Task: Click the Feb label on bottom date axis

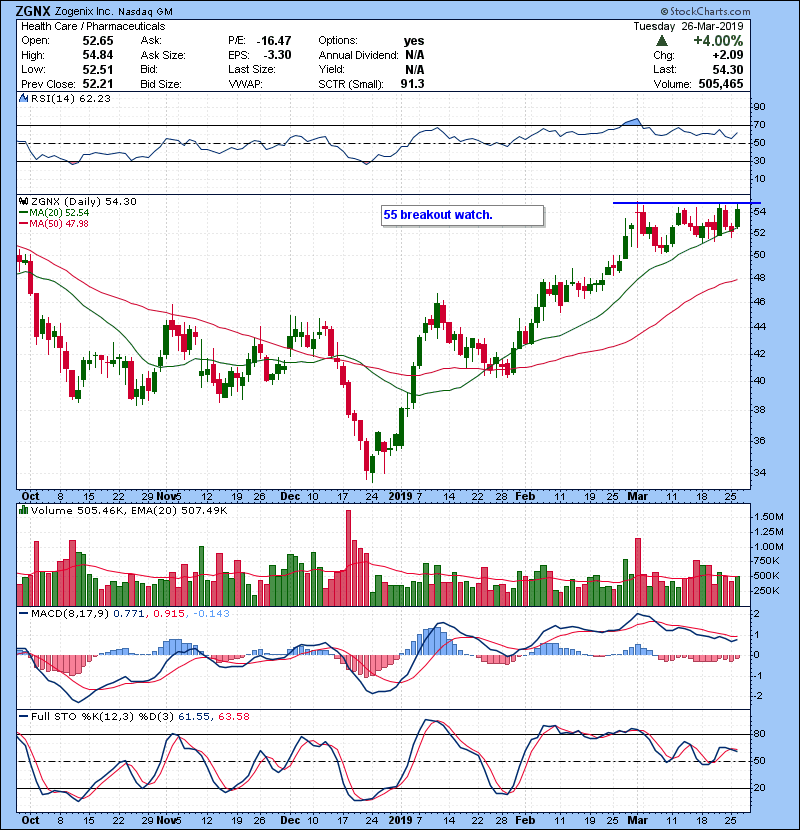Action: [525, 820]
